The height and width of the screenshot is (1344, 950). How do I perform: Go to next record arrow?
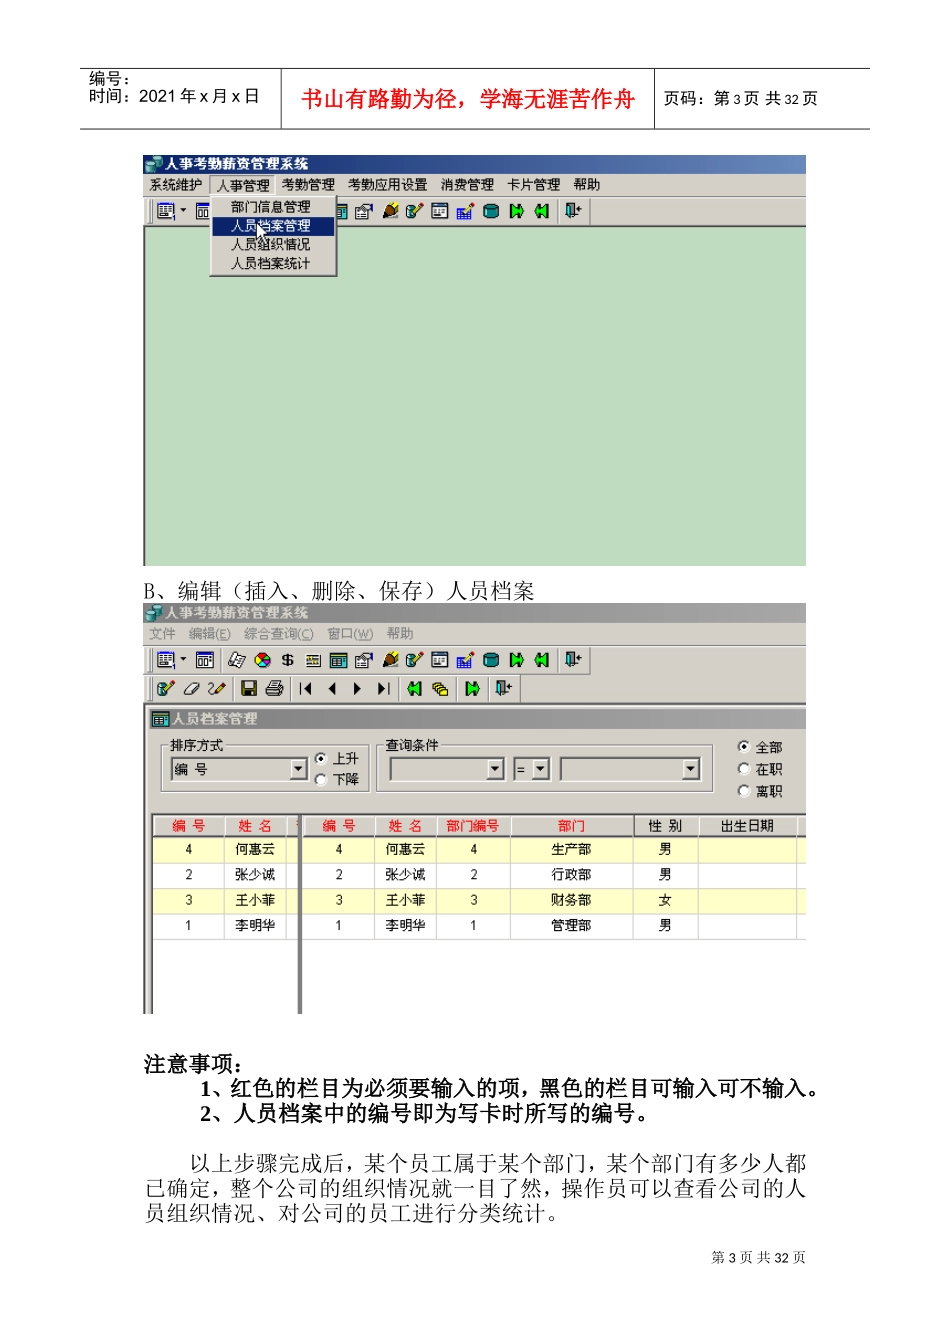click(x=357, y=688)
